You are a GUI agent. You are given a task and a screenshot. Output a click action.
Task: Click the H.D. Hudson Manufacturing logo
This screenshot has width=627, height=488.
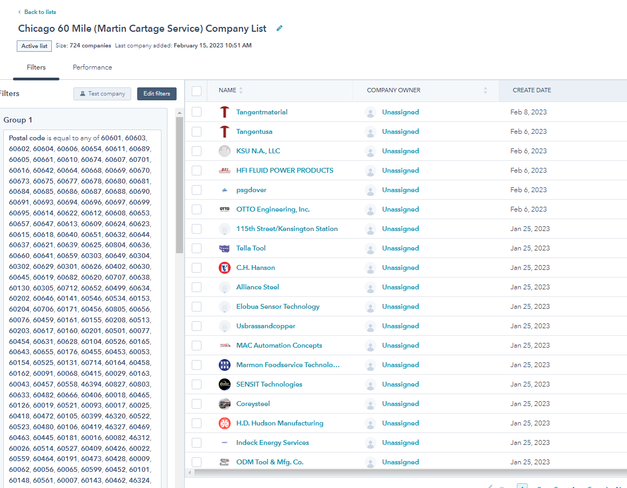pyautogui.click(x=225, y=423)
